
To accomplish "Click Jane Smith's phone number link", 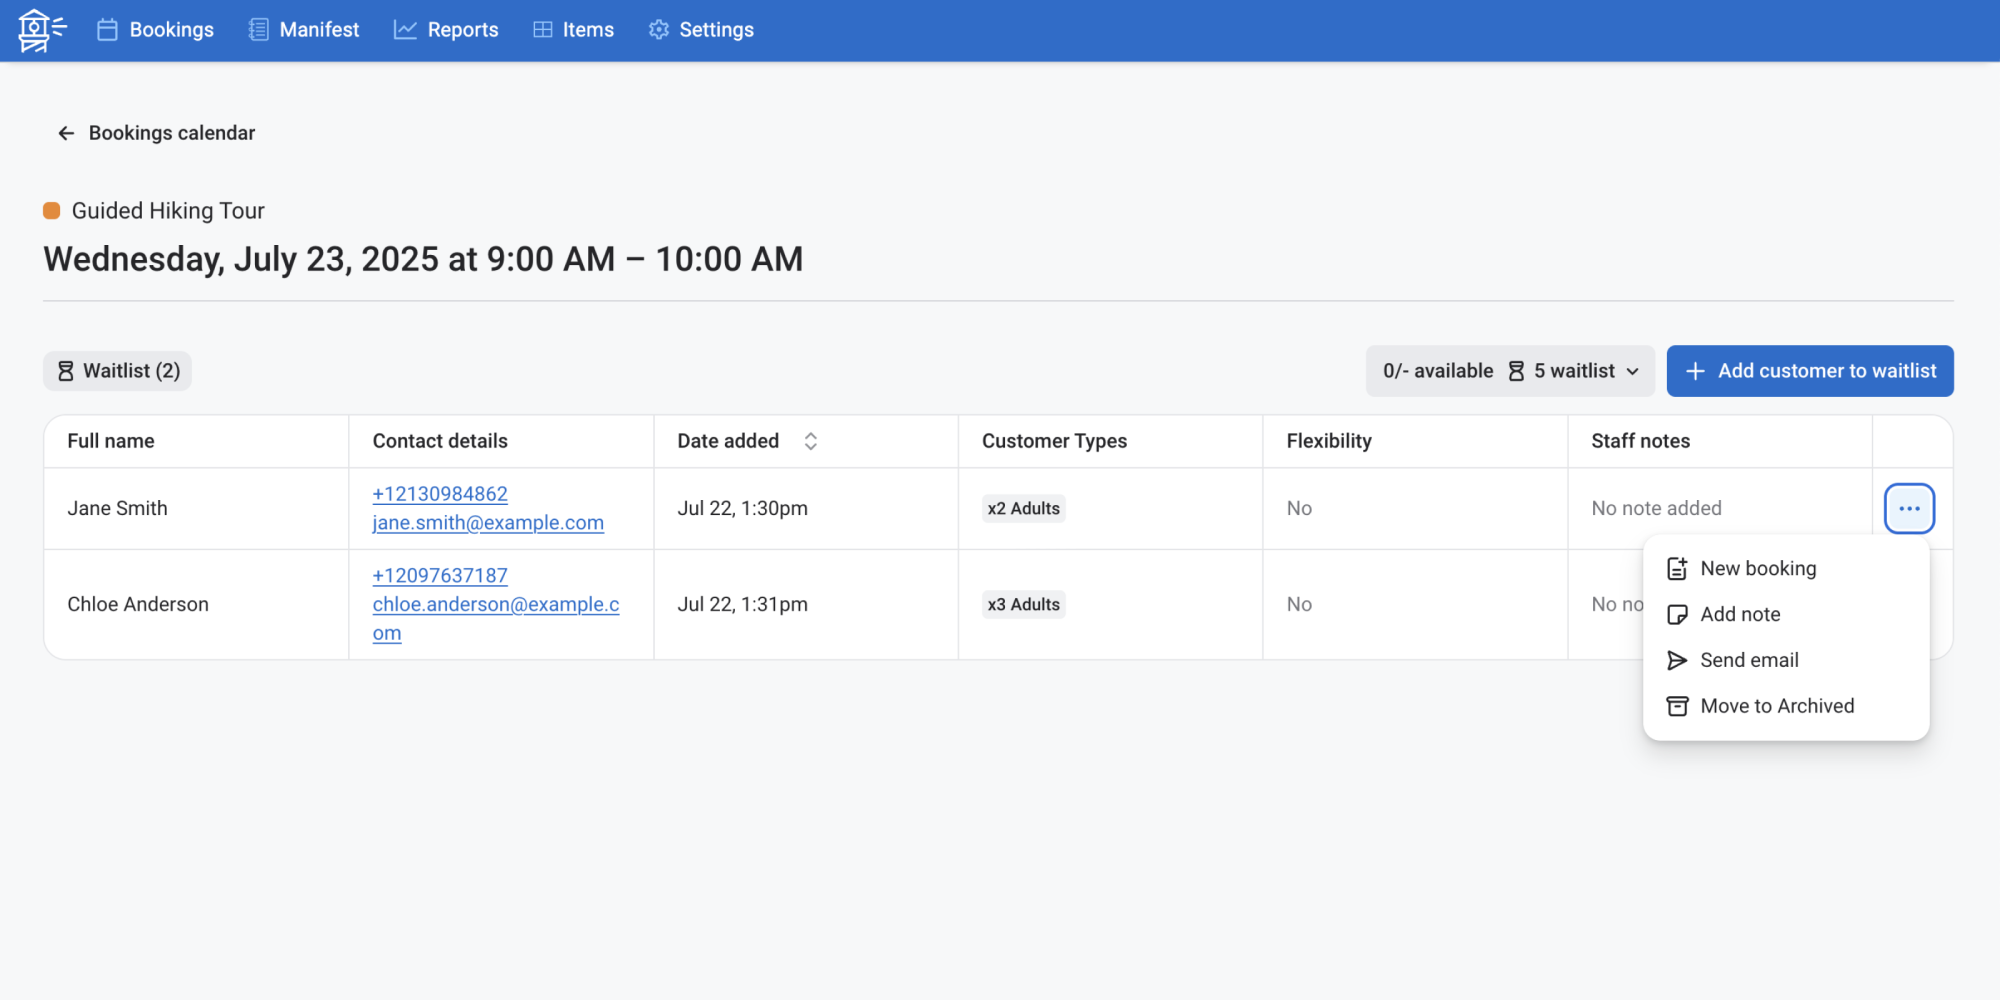I will [440, 494].
